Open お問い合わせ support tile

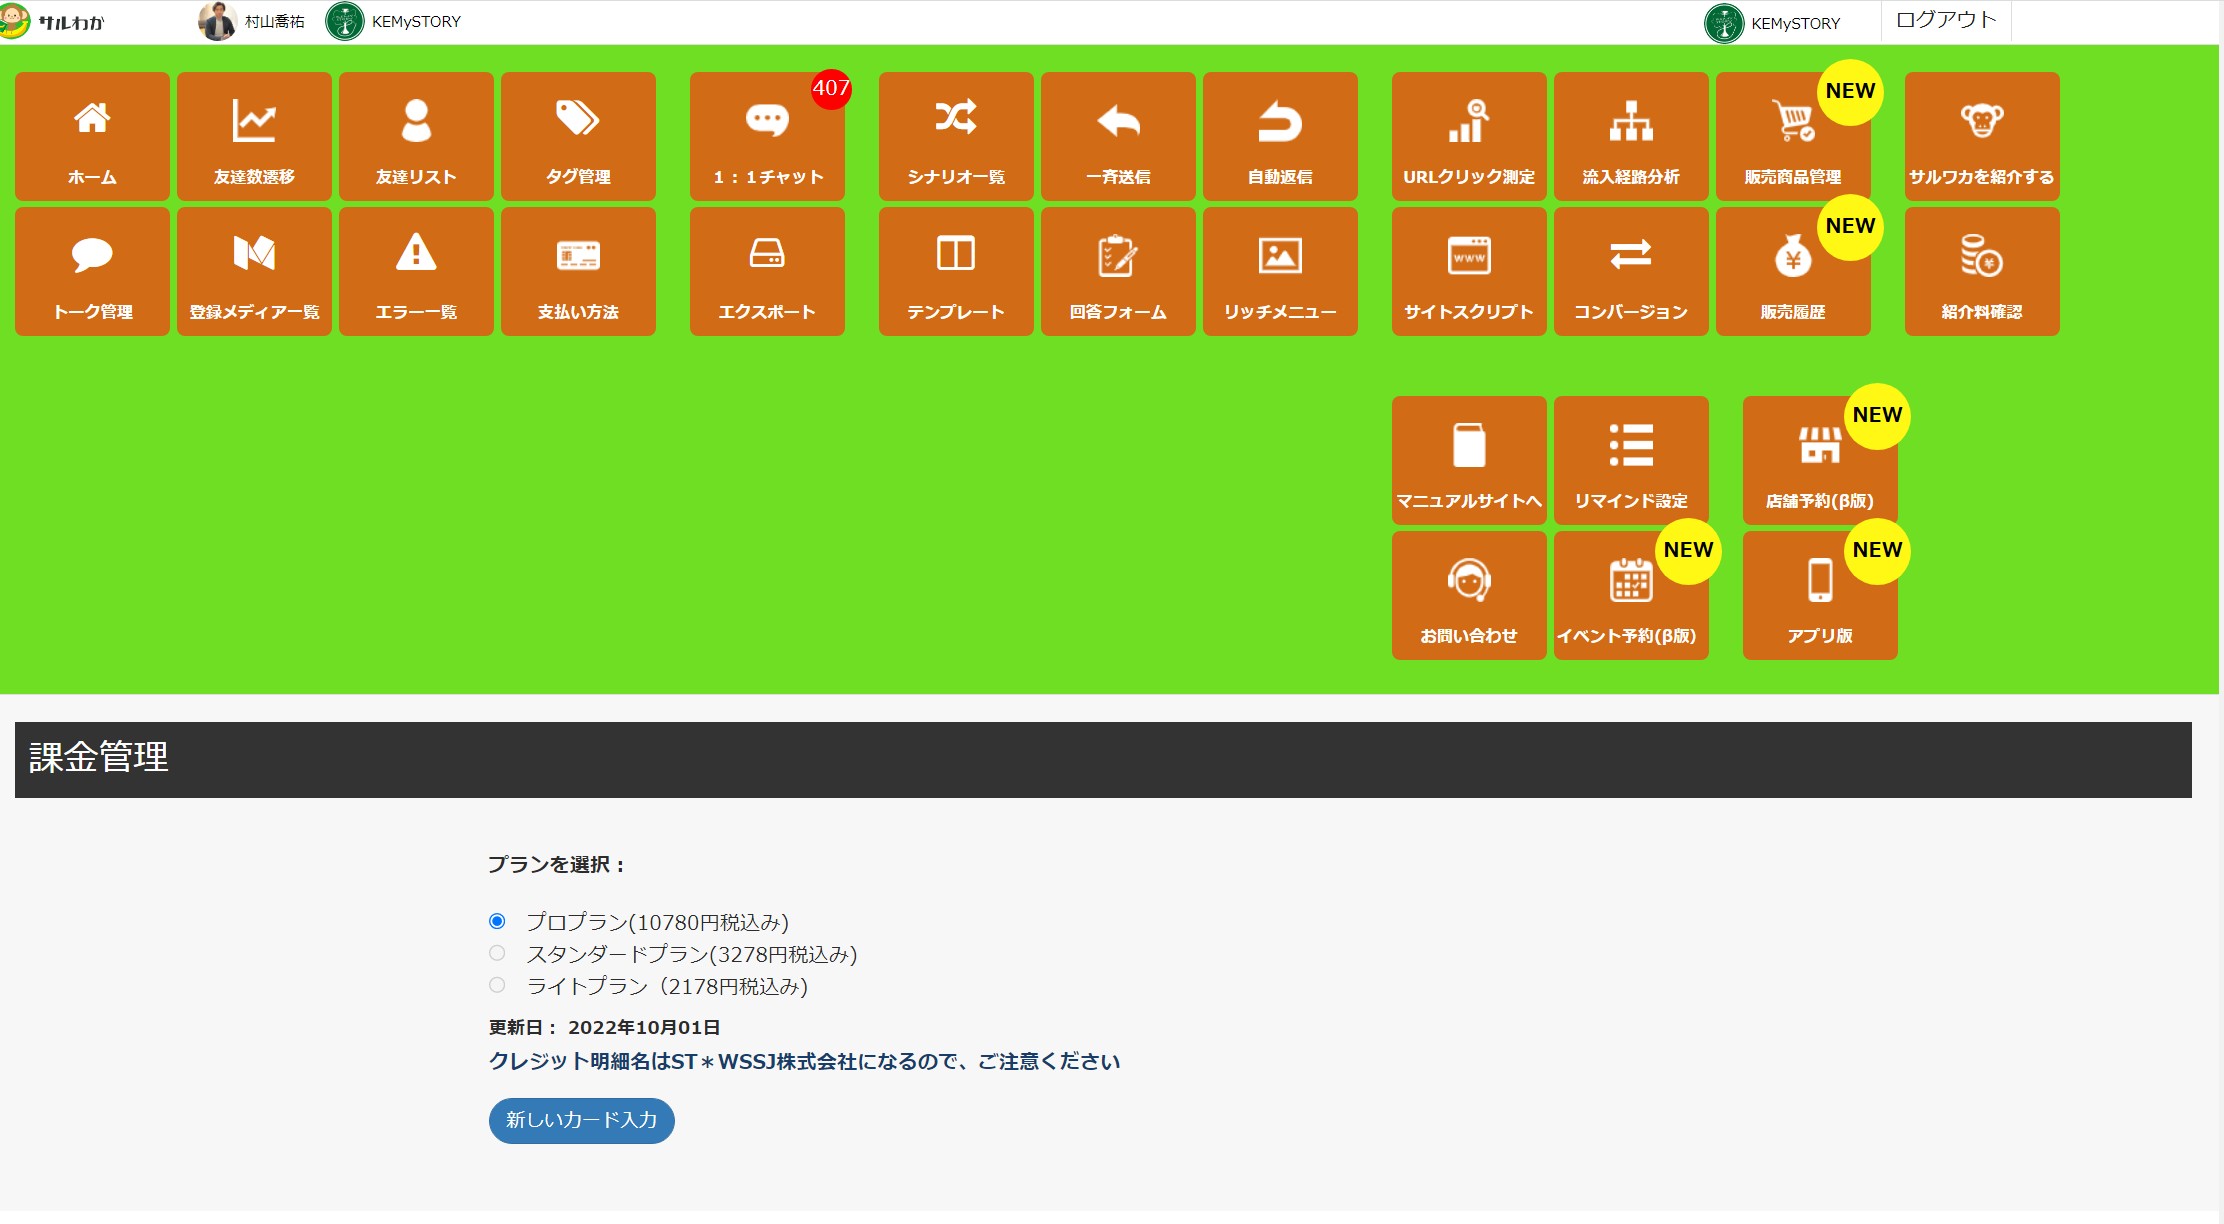point(1469,595)
